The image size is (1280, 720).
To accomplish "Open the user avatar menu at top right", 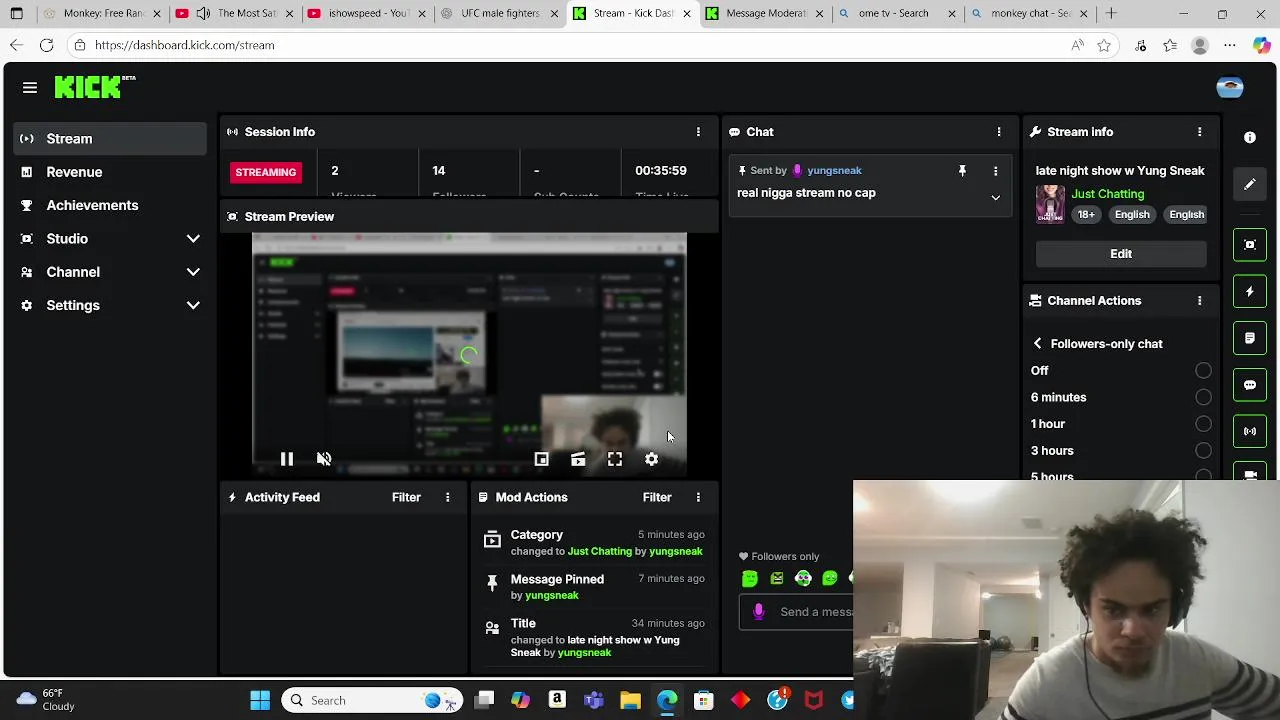I will (x=1229, y=88).
